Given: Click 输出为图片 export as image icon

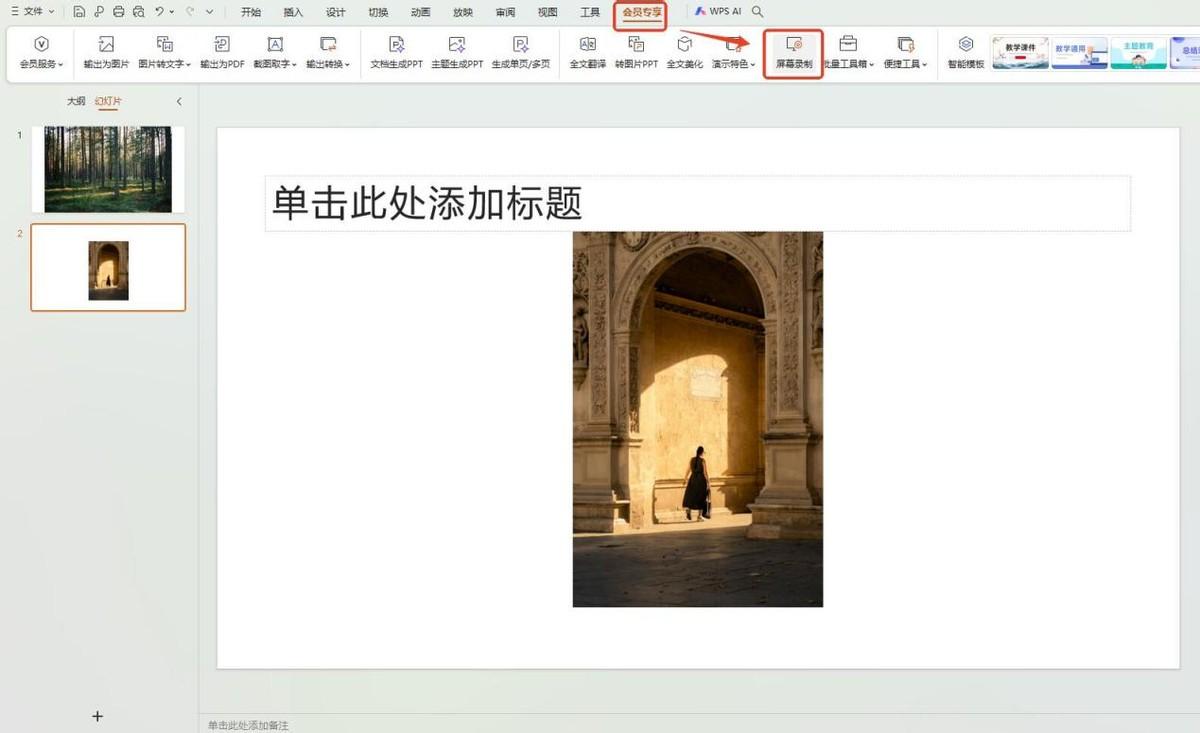Looking at the screenshot, I should pos(106,45).
